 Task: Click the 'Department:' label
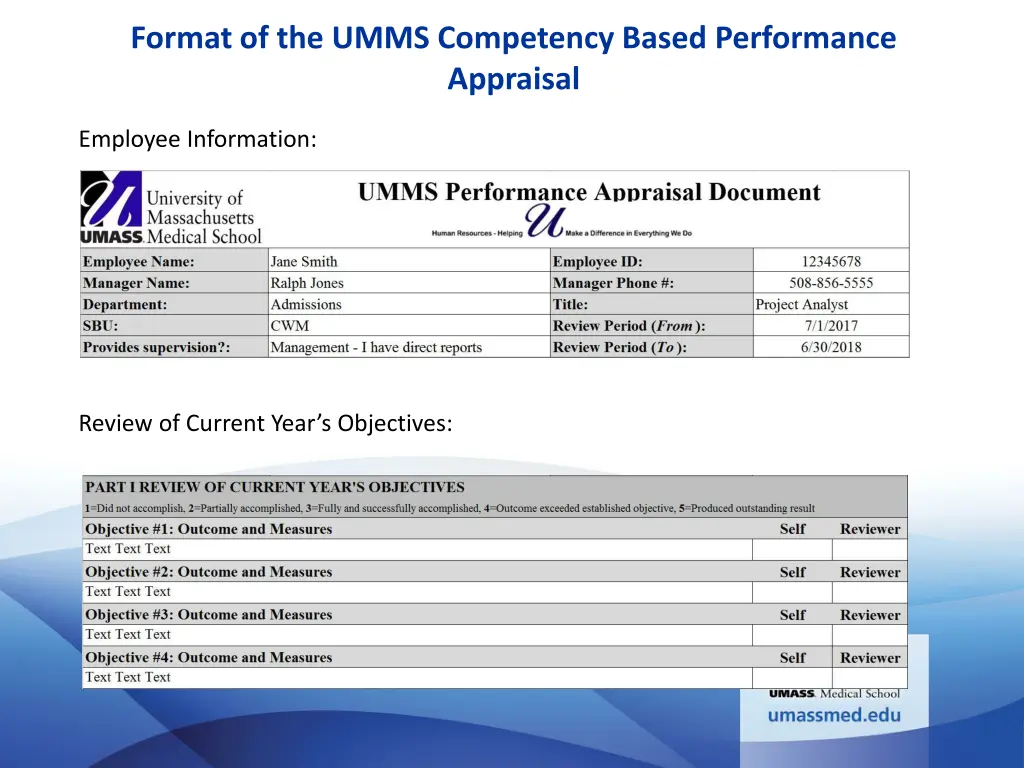pos(125,304)
